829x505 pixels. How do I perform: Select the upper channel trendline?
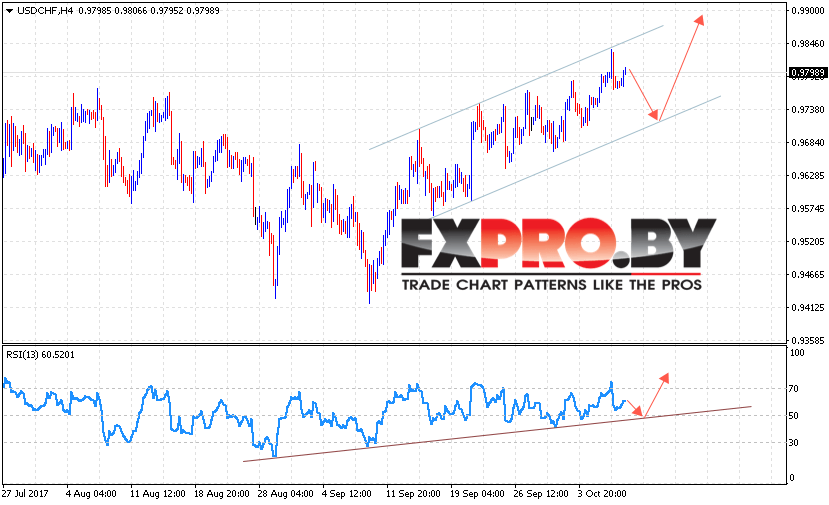pyautogui.click(x=516, y=87)
